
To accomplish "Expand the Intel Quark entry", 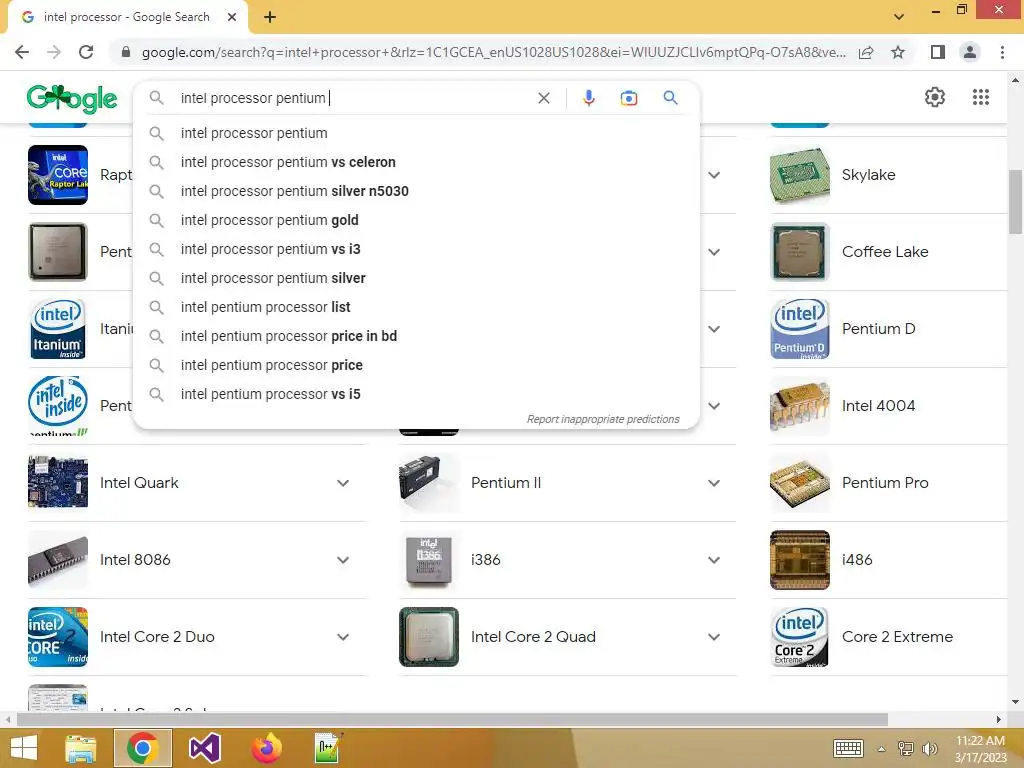I will pos(343,483).
